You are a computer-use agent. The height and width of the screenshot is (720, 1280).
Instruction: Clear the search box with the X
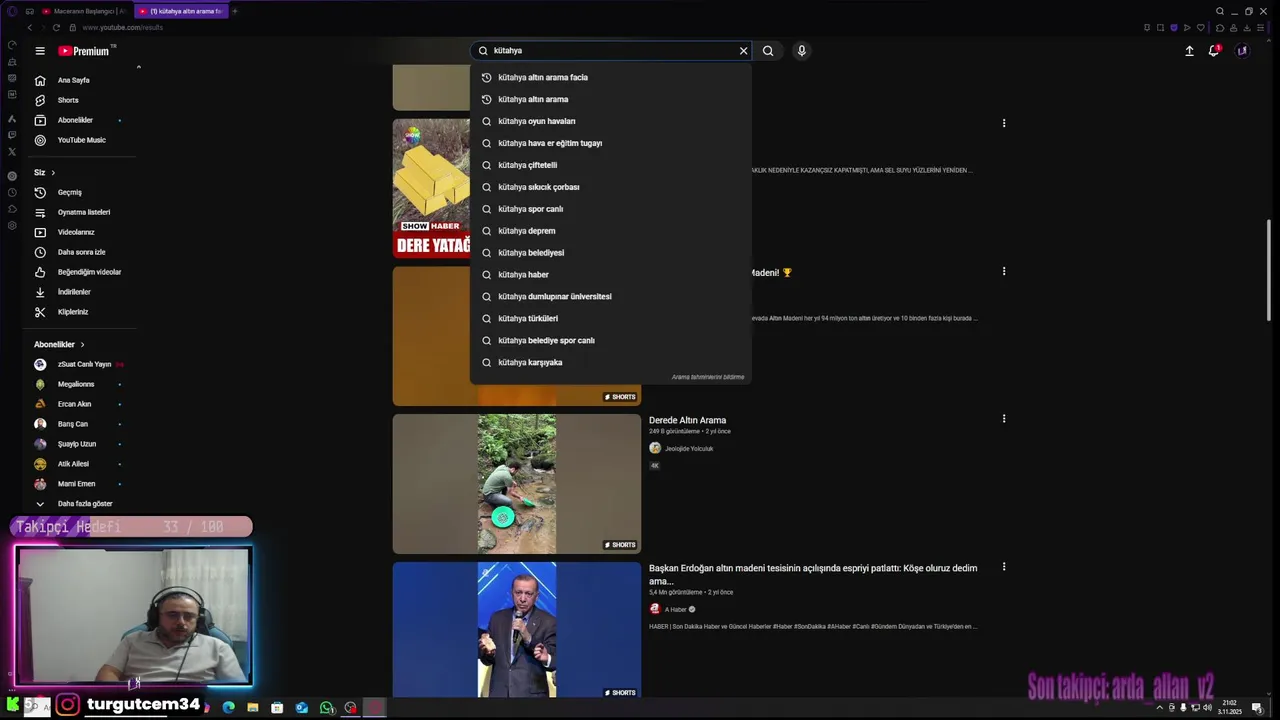[743, 51]
